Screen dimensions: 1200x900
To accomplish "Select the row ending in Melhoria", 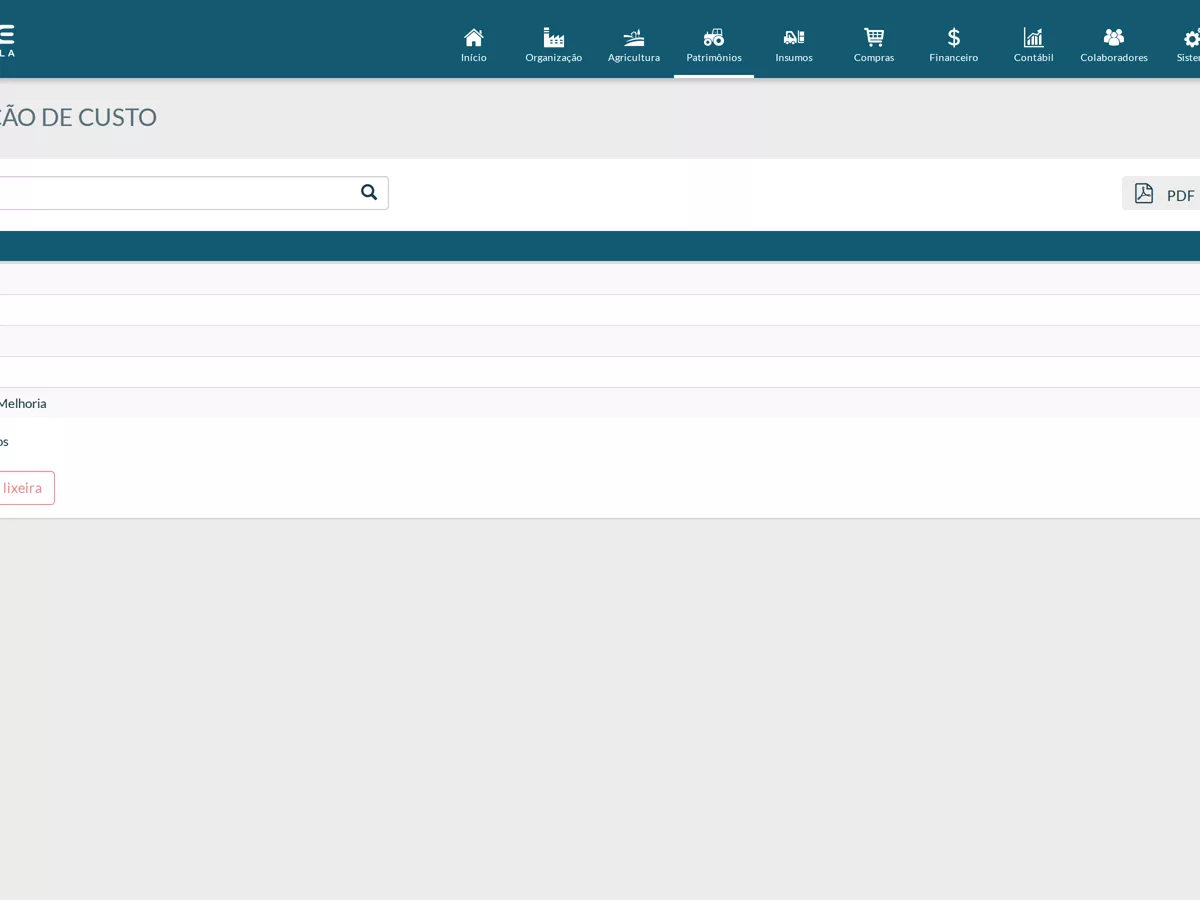I will tap(600, 403).
